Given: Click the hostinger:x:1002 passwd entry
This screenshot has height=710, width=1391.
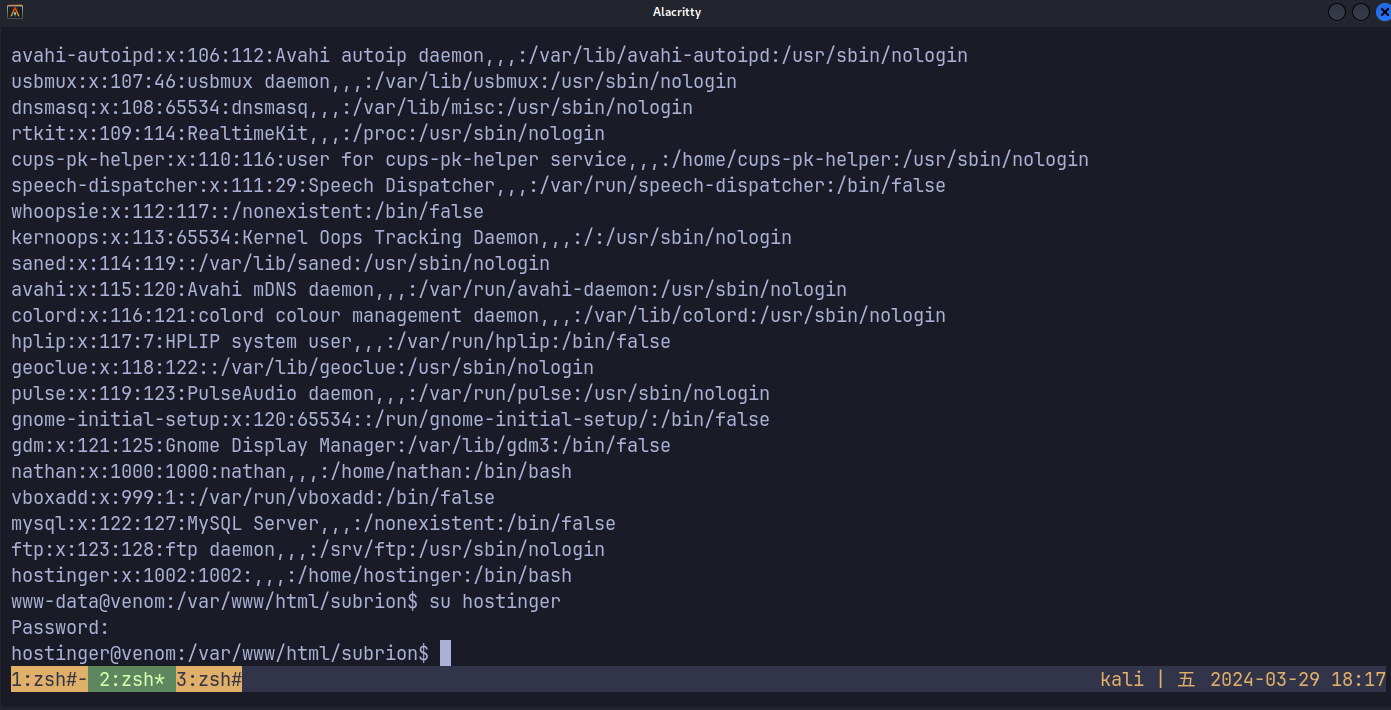Looking at the screenshot, I should [x=291, y=575].
